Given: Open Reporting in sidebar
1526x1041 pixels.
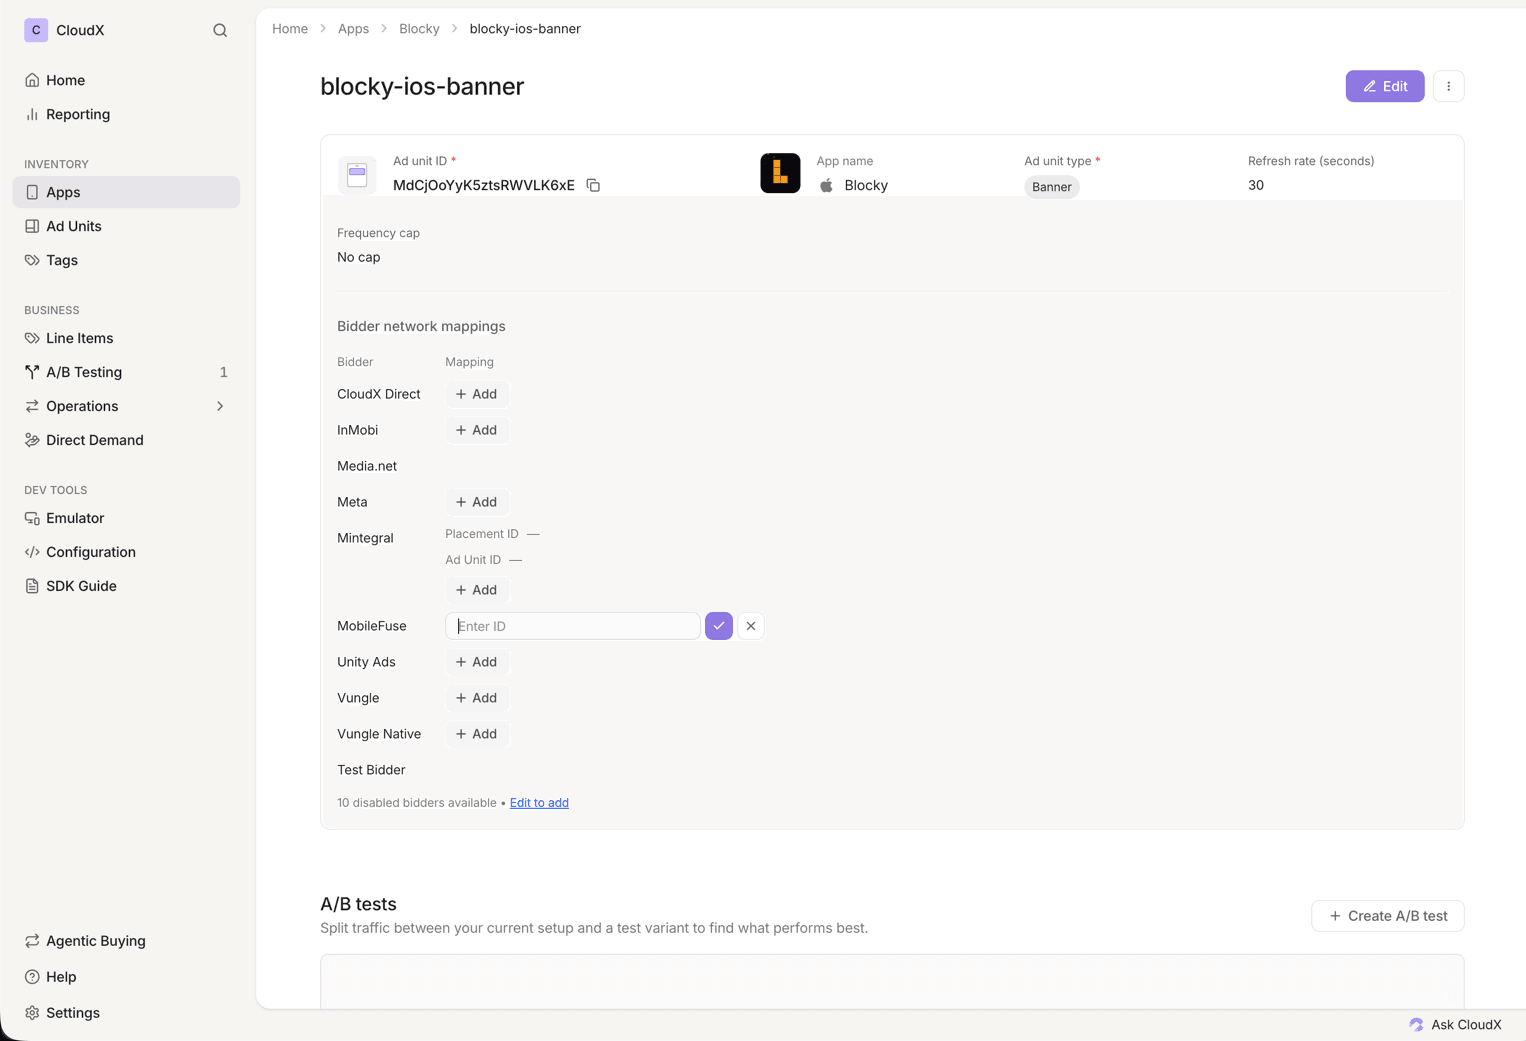Looking at the screenshot, I should [126, 114].
